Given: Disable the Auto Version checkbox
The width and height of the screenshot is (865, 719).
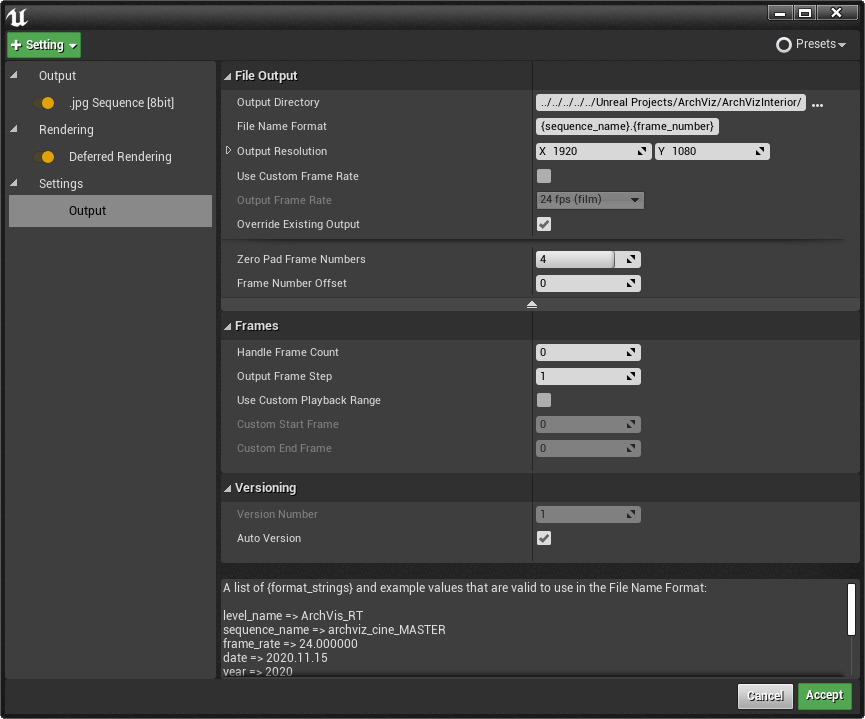Looking at the screenshot, I should pyautogui.click(x=544, y=538).
